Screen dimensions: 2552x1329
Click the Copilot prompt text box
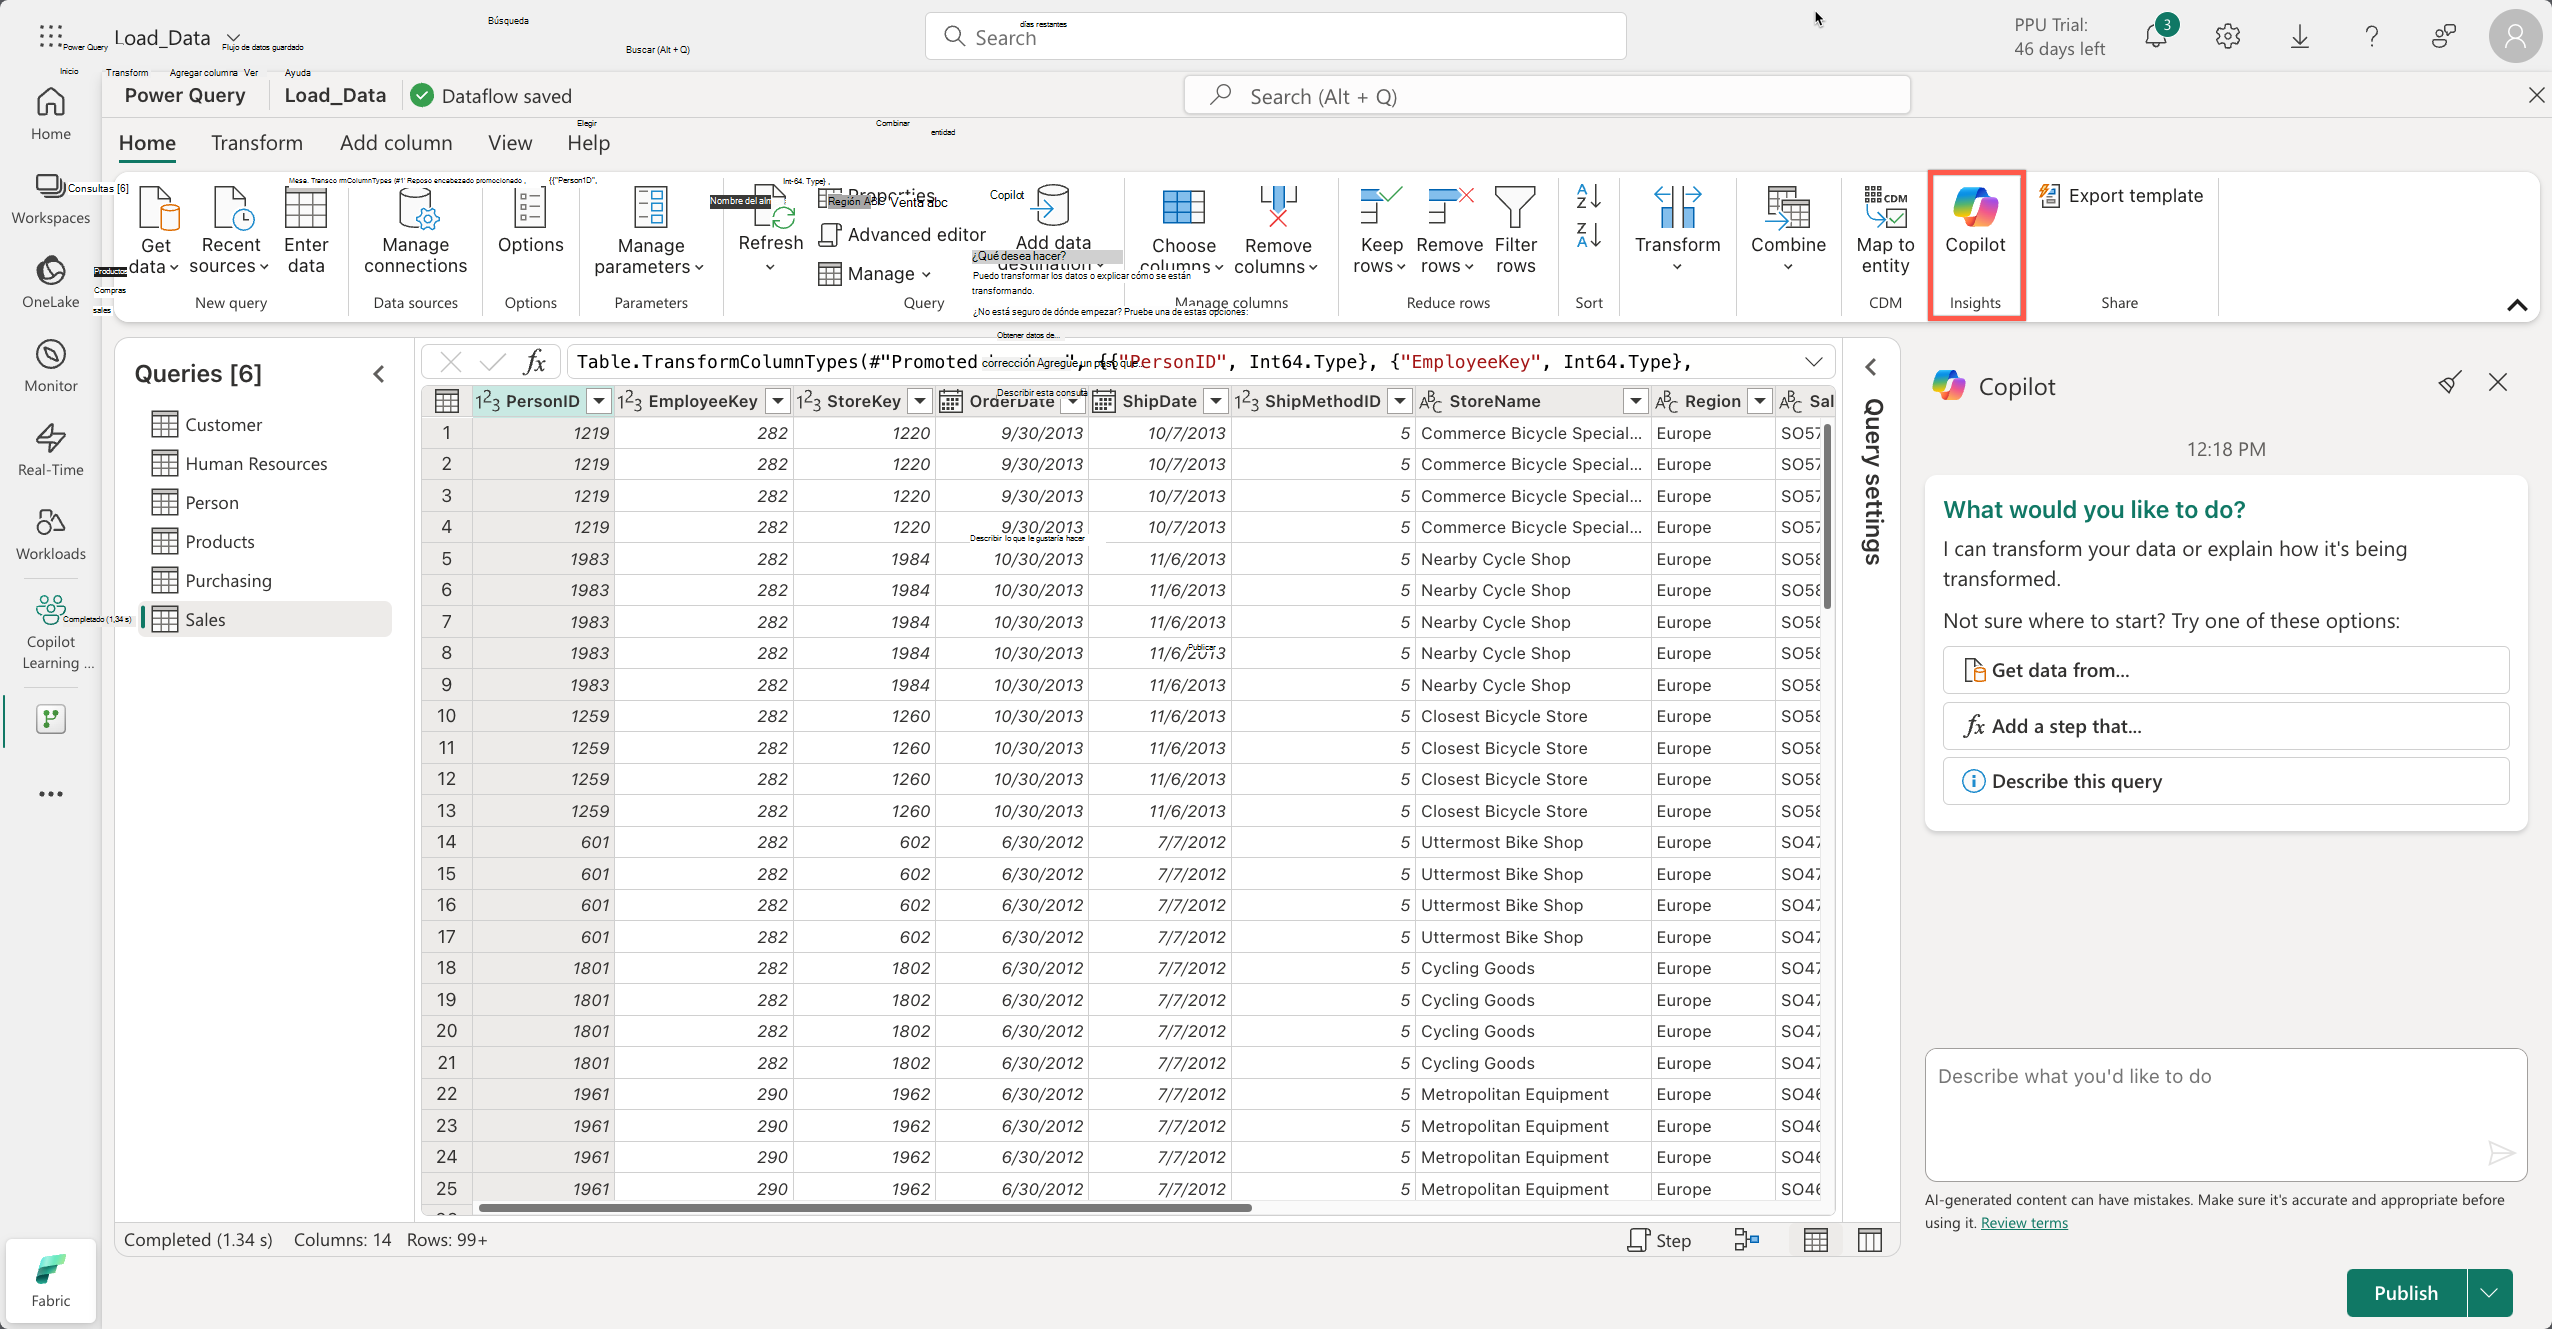point(2225,1114)
